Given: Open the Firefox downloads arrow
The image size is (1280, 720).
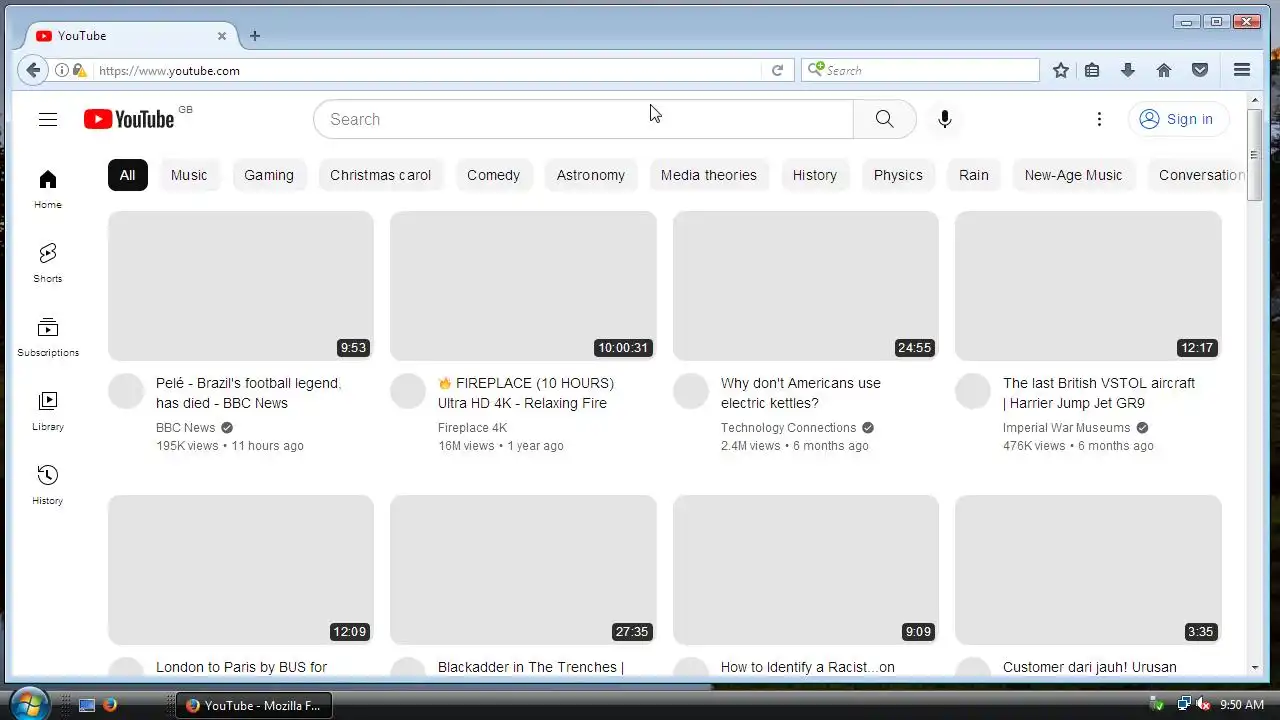Looking at the screenshot, I should 1128,70.
